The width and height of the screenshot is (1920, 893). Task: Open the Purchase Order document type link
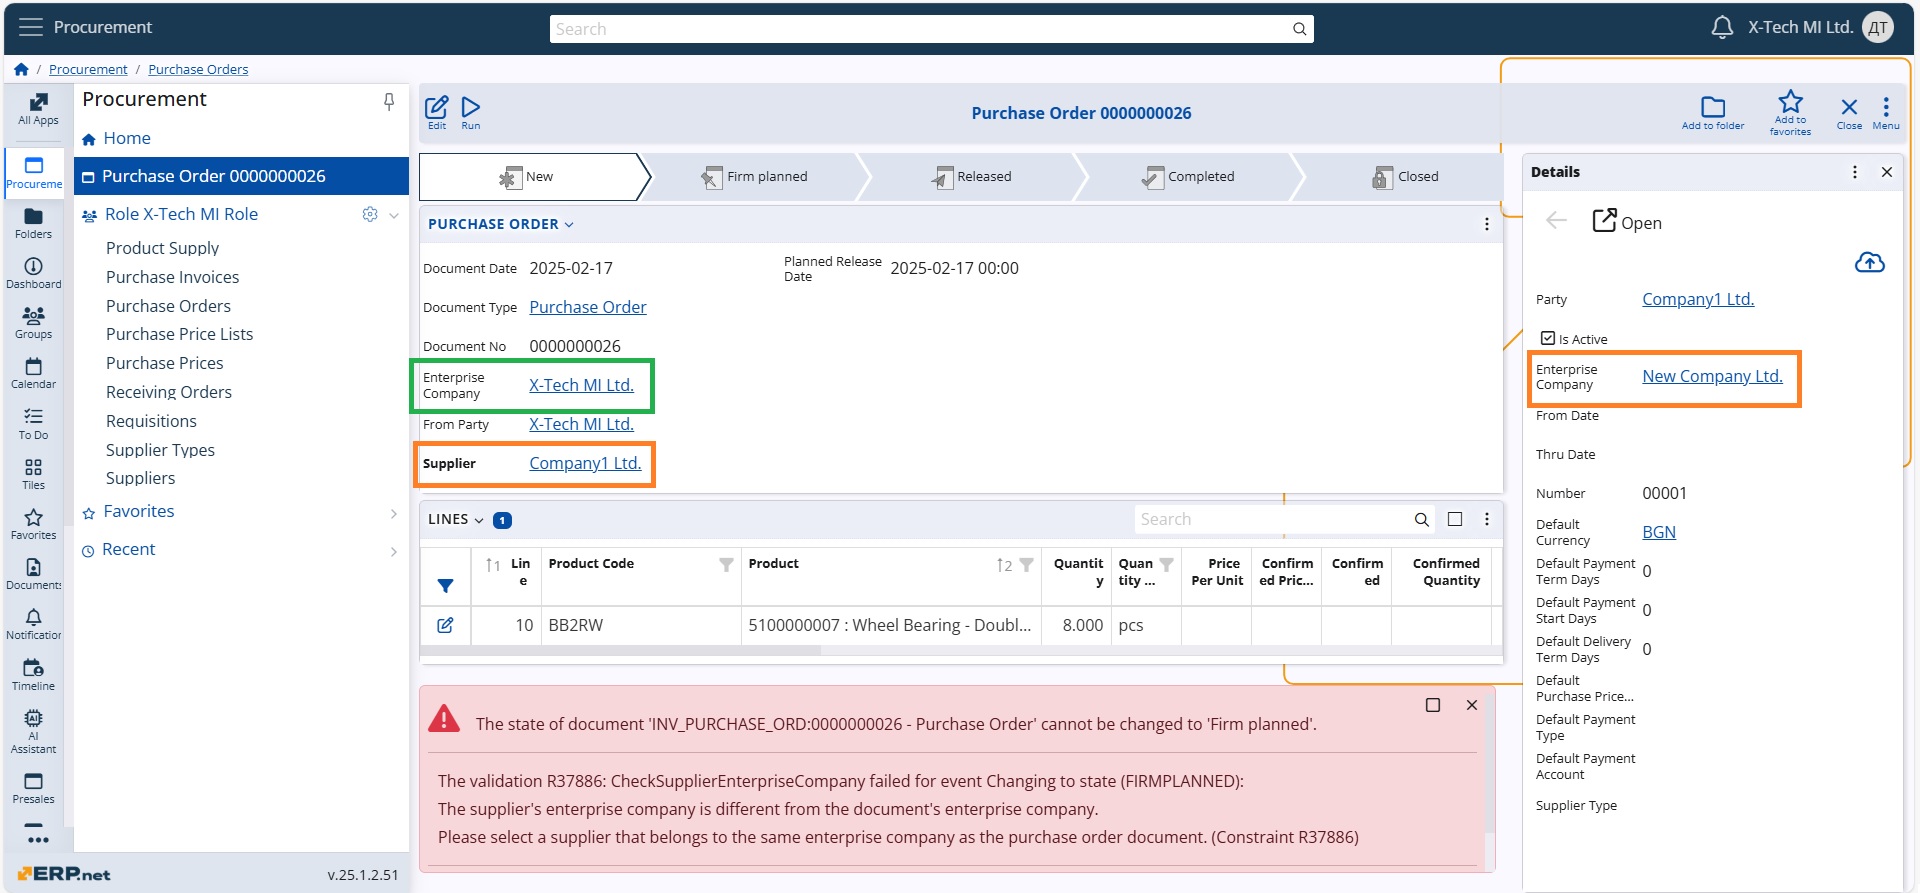point(587,307)
